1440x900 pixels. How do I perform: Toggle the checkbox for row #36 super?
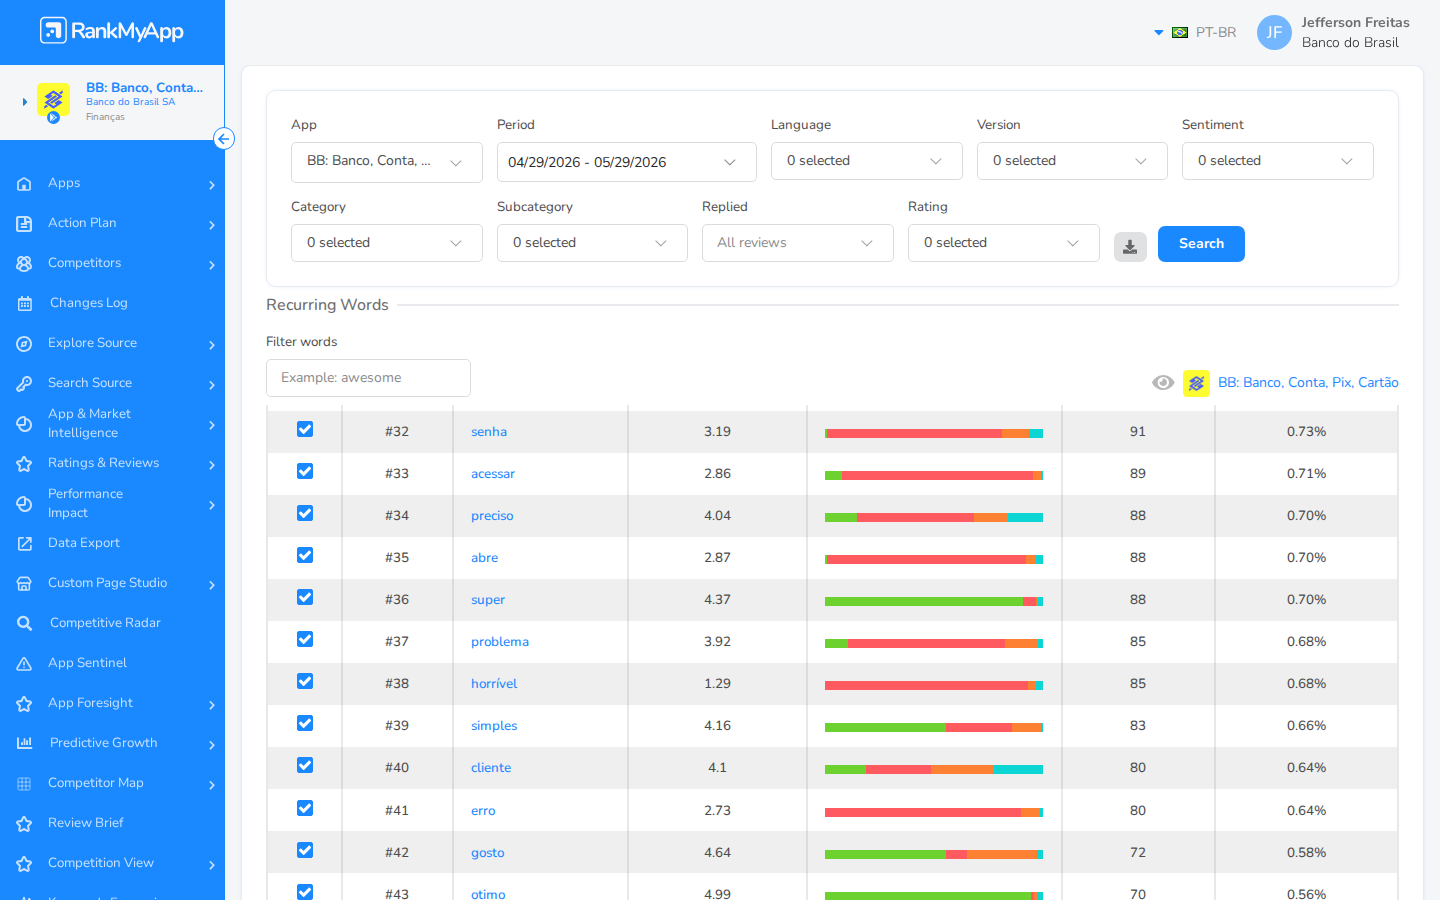pos(305,597)
